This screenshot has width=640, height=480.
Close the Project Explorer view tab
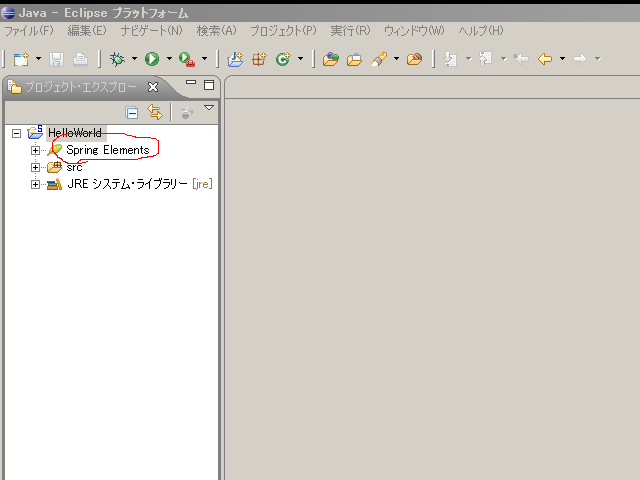tap(153, 87)
